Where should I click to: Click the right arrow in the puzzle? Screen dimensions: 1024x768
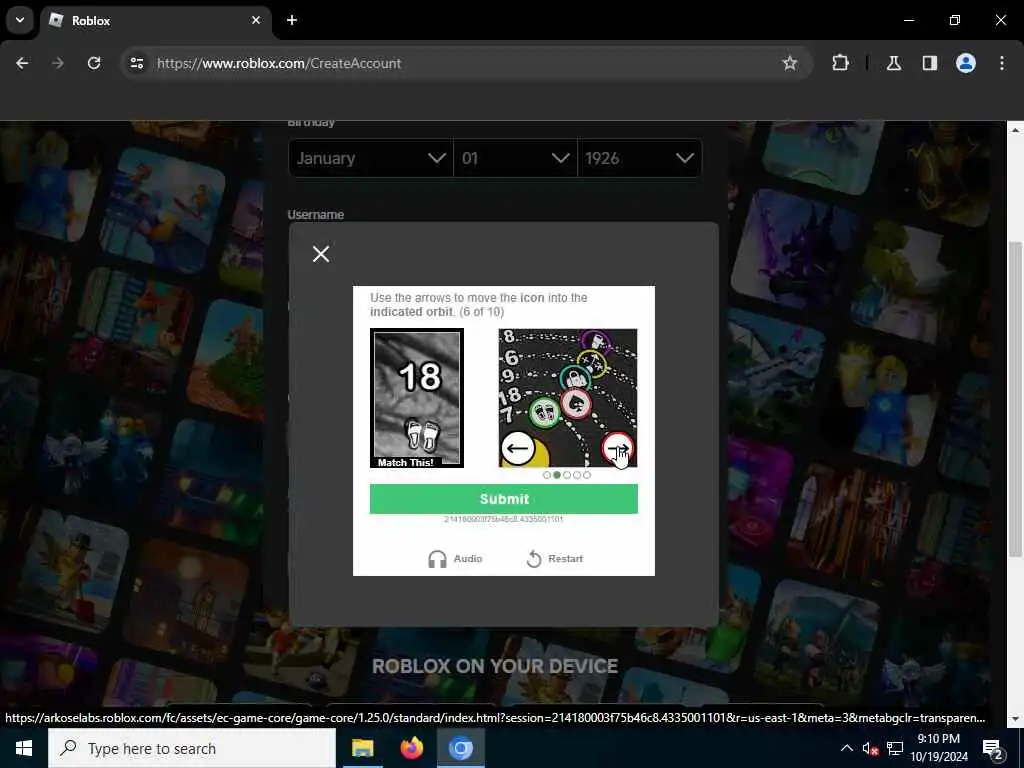(617, 449)
